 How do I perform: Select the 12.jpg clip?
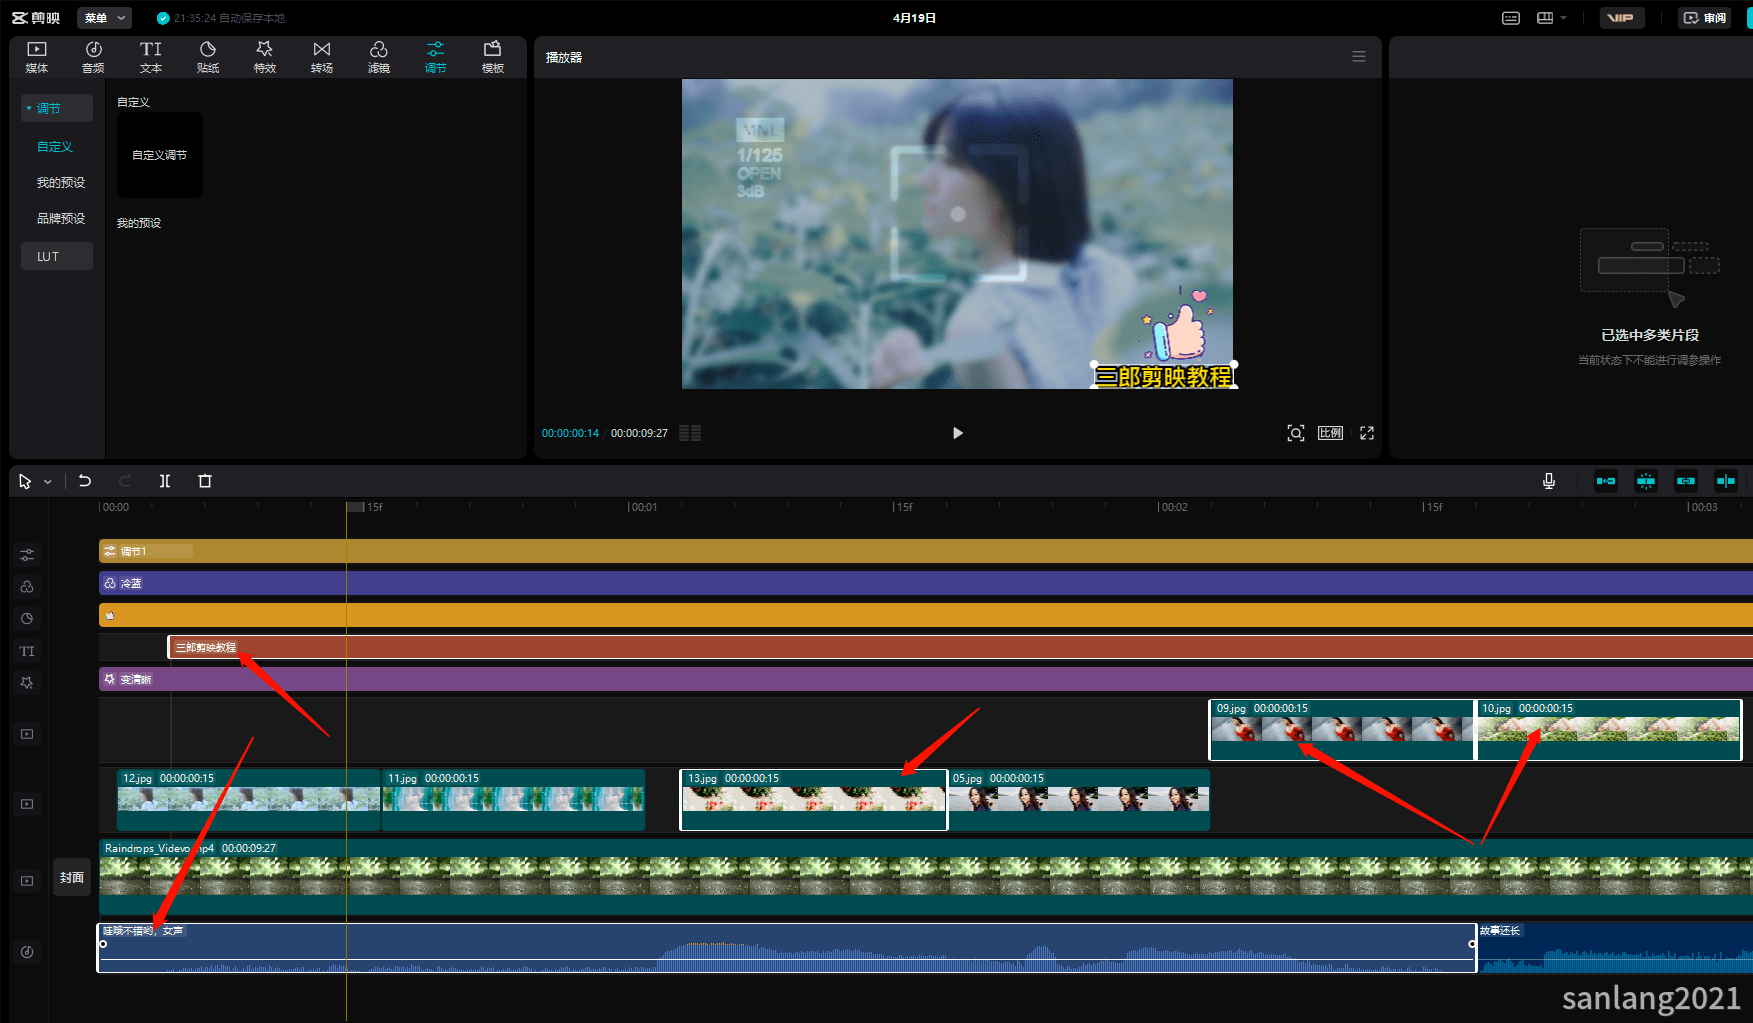pyautogui.click(x=248, y=800)
